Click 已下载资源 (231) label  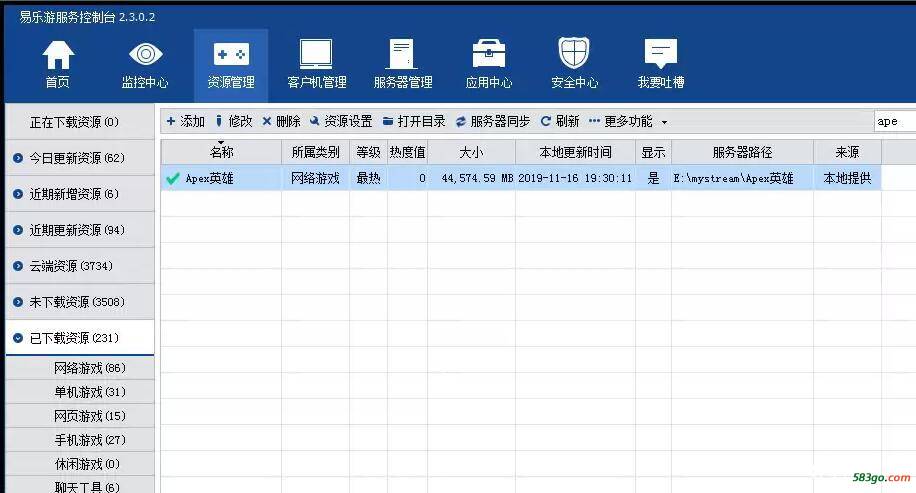[74, 338]
